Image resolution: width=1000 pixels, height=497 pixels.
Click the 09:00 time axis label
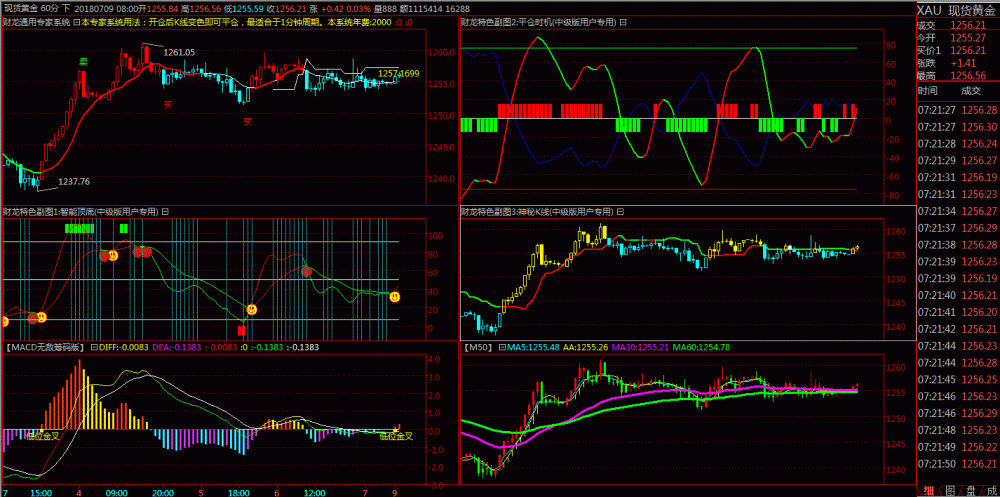pyautogui.click(x=117, y=493)
